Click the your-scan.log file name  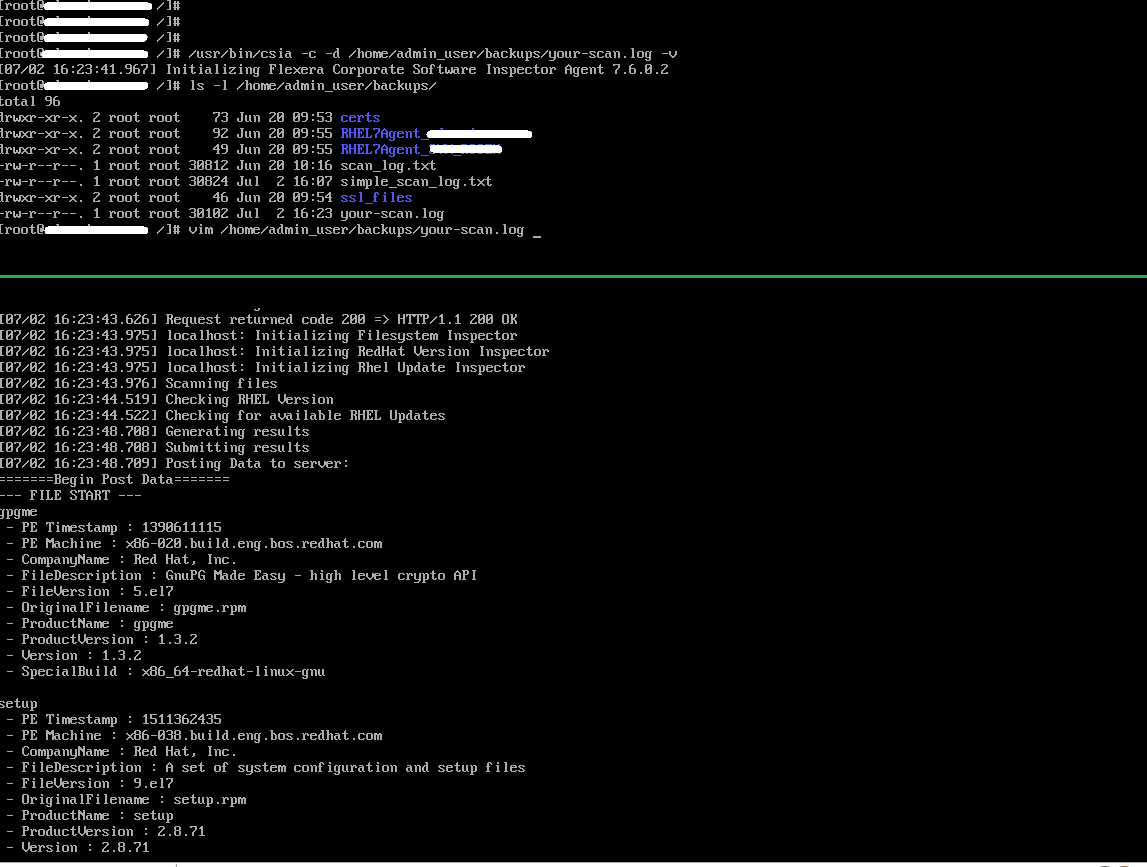pyautogui.click(x=392, y=213)
